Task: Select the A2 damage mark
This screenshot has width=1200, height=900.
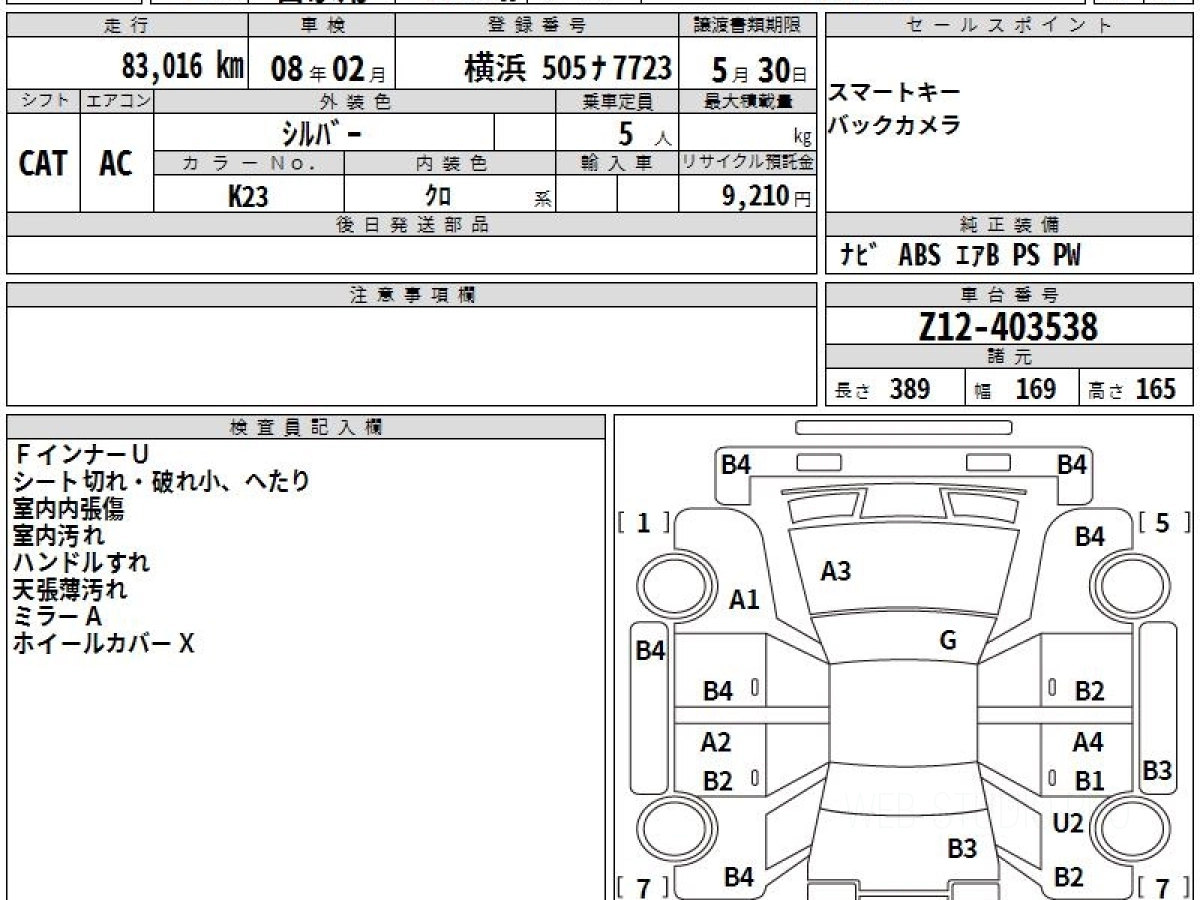Action: click(x=716, y=742)
